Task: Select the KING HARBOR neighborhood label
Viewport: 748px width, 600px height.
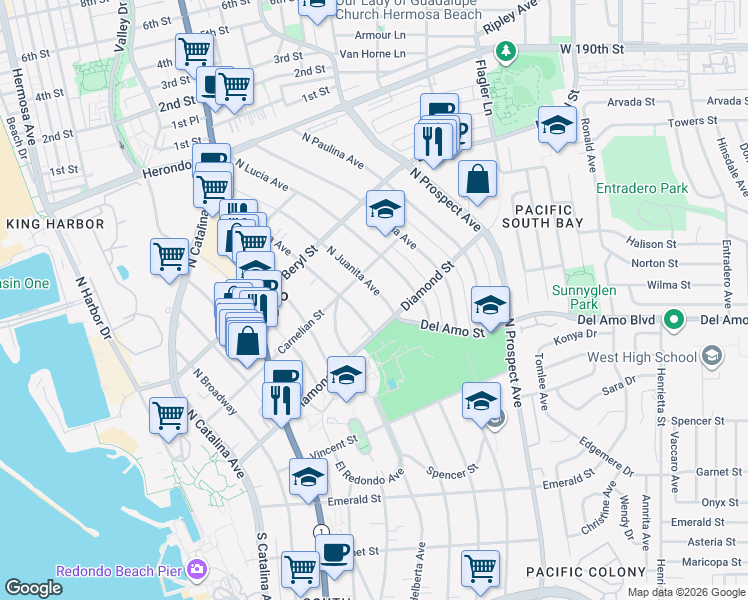Action: point(55,224)
